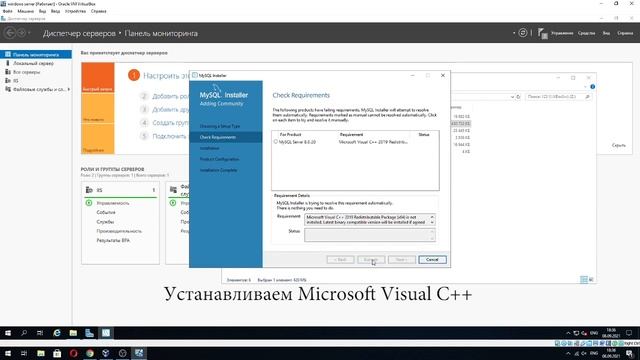The height and width of the screenshot is (360, 640).
Task: Select Панель мониторинга in the left pane
Action: pyautogui.click(x=36, y=54)
